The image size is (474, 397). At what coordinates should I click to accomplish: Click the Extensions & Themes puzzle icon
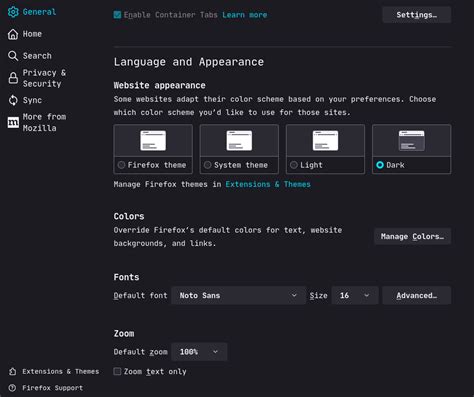(x=13, y=371)
